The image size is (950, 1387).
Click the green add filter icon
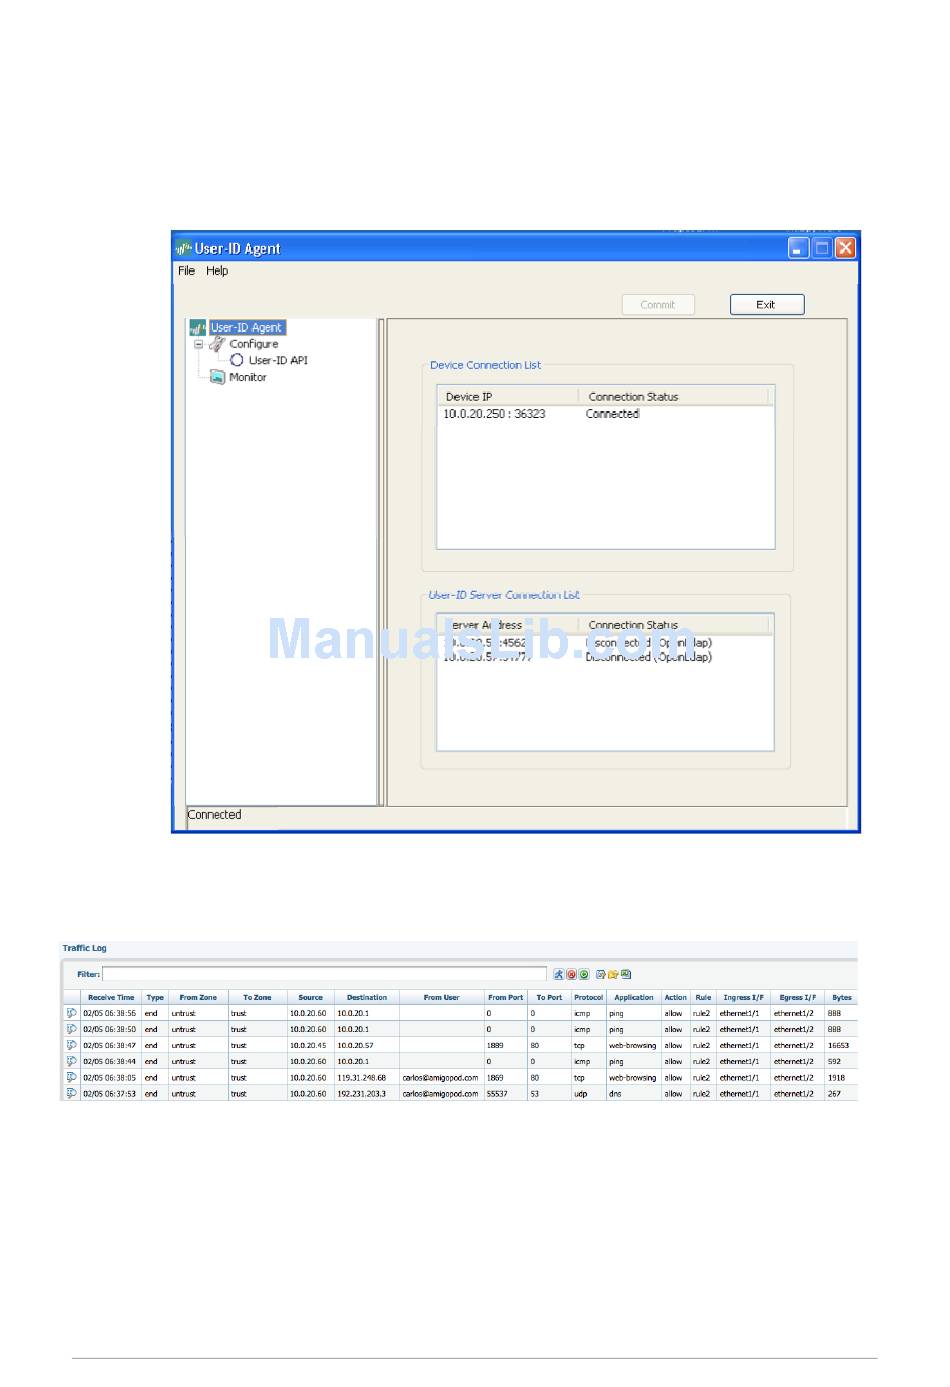pos(584,974)
